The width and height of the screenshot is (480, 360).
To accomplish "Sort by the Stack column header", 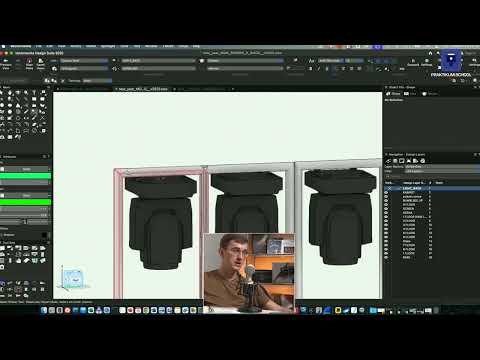I will (x=430, y=183).
